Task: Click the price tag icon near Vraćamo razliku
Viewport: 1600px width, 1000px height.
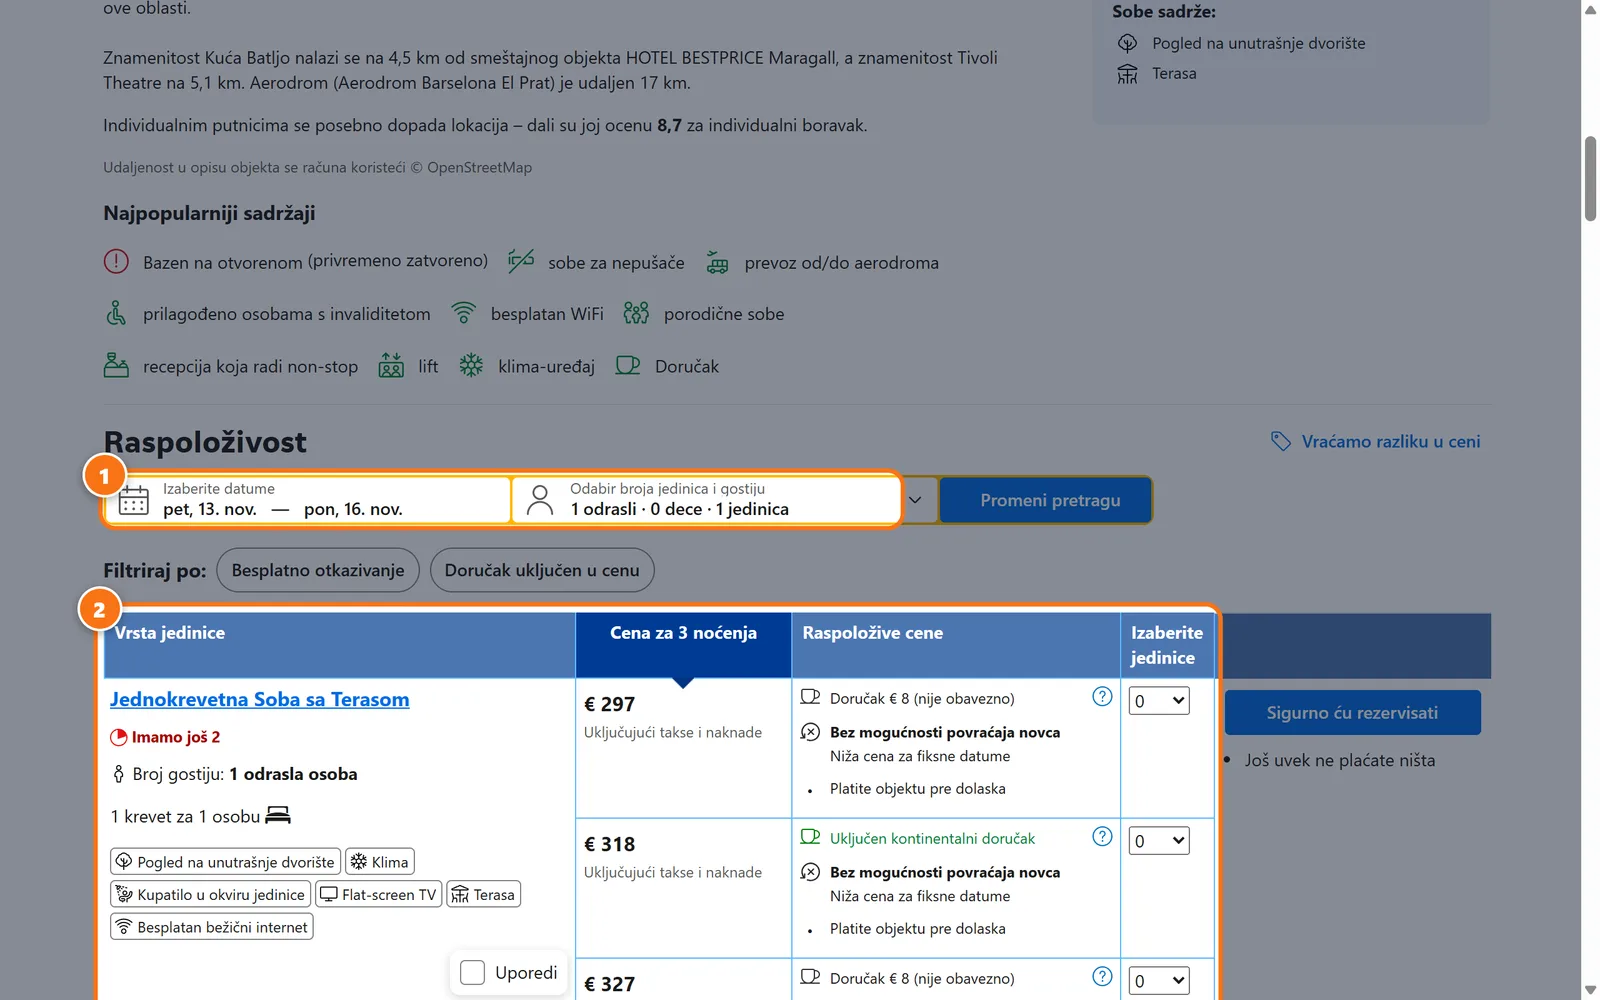Action: point(1281,441)
